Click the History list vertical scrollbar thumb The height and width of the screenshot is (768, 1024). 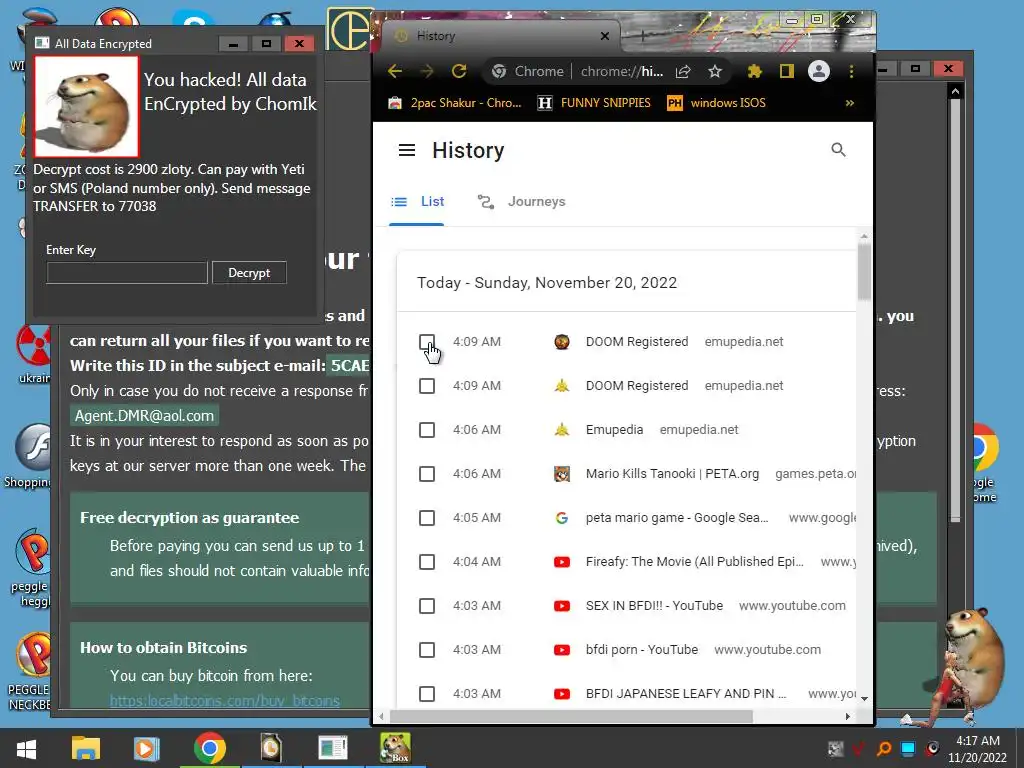864,272
